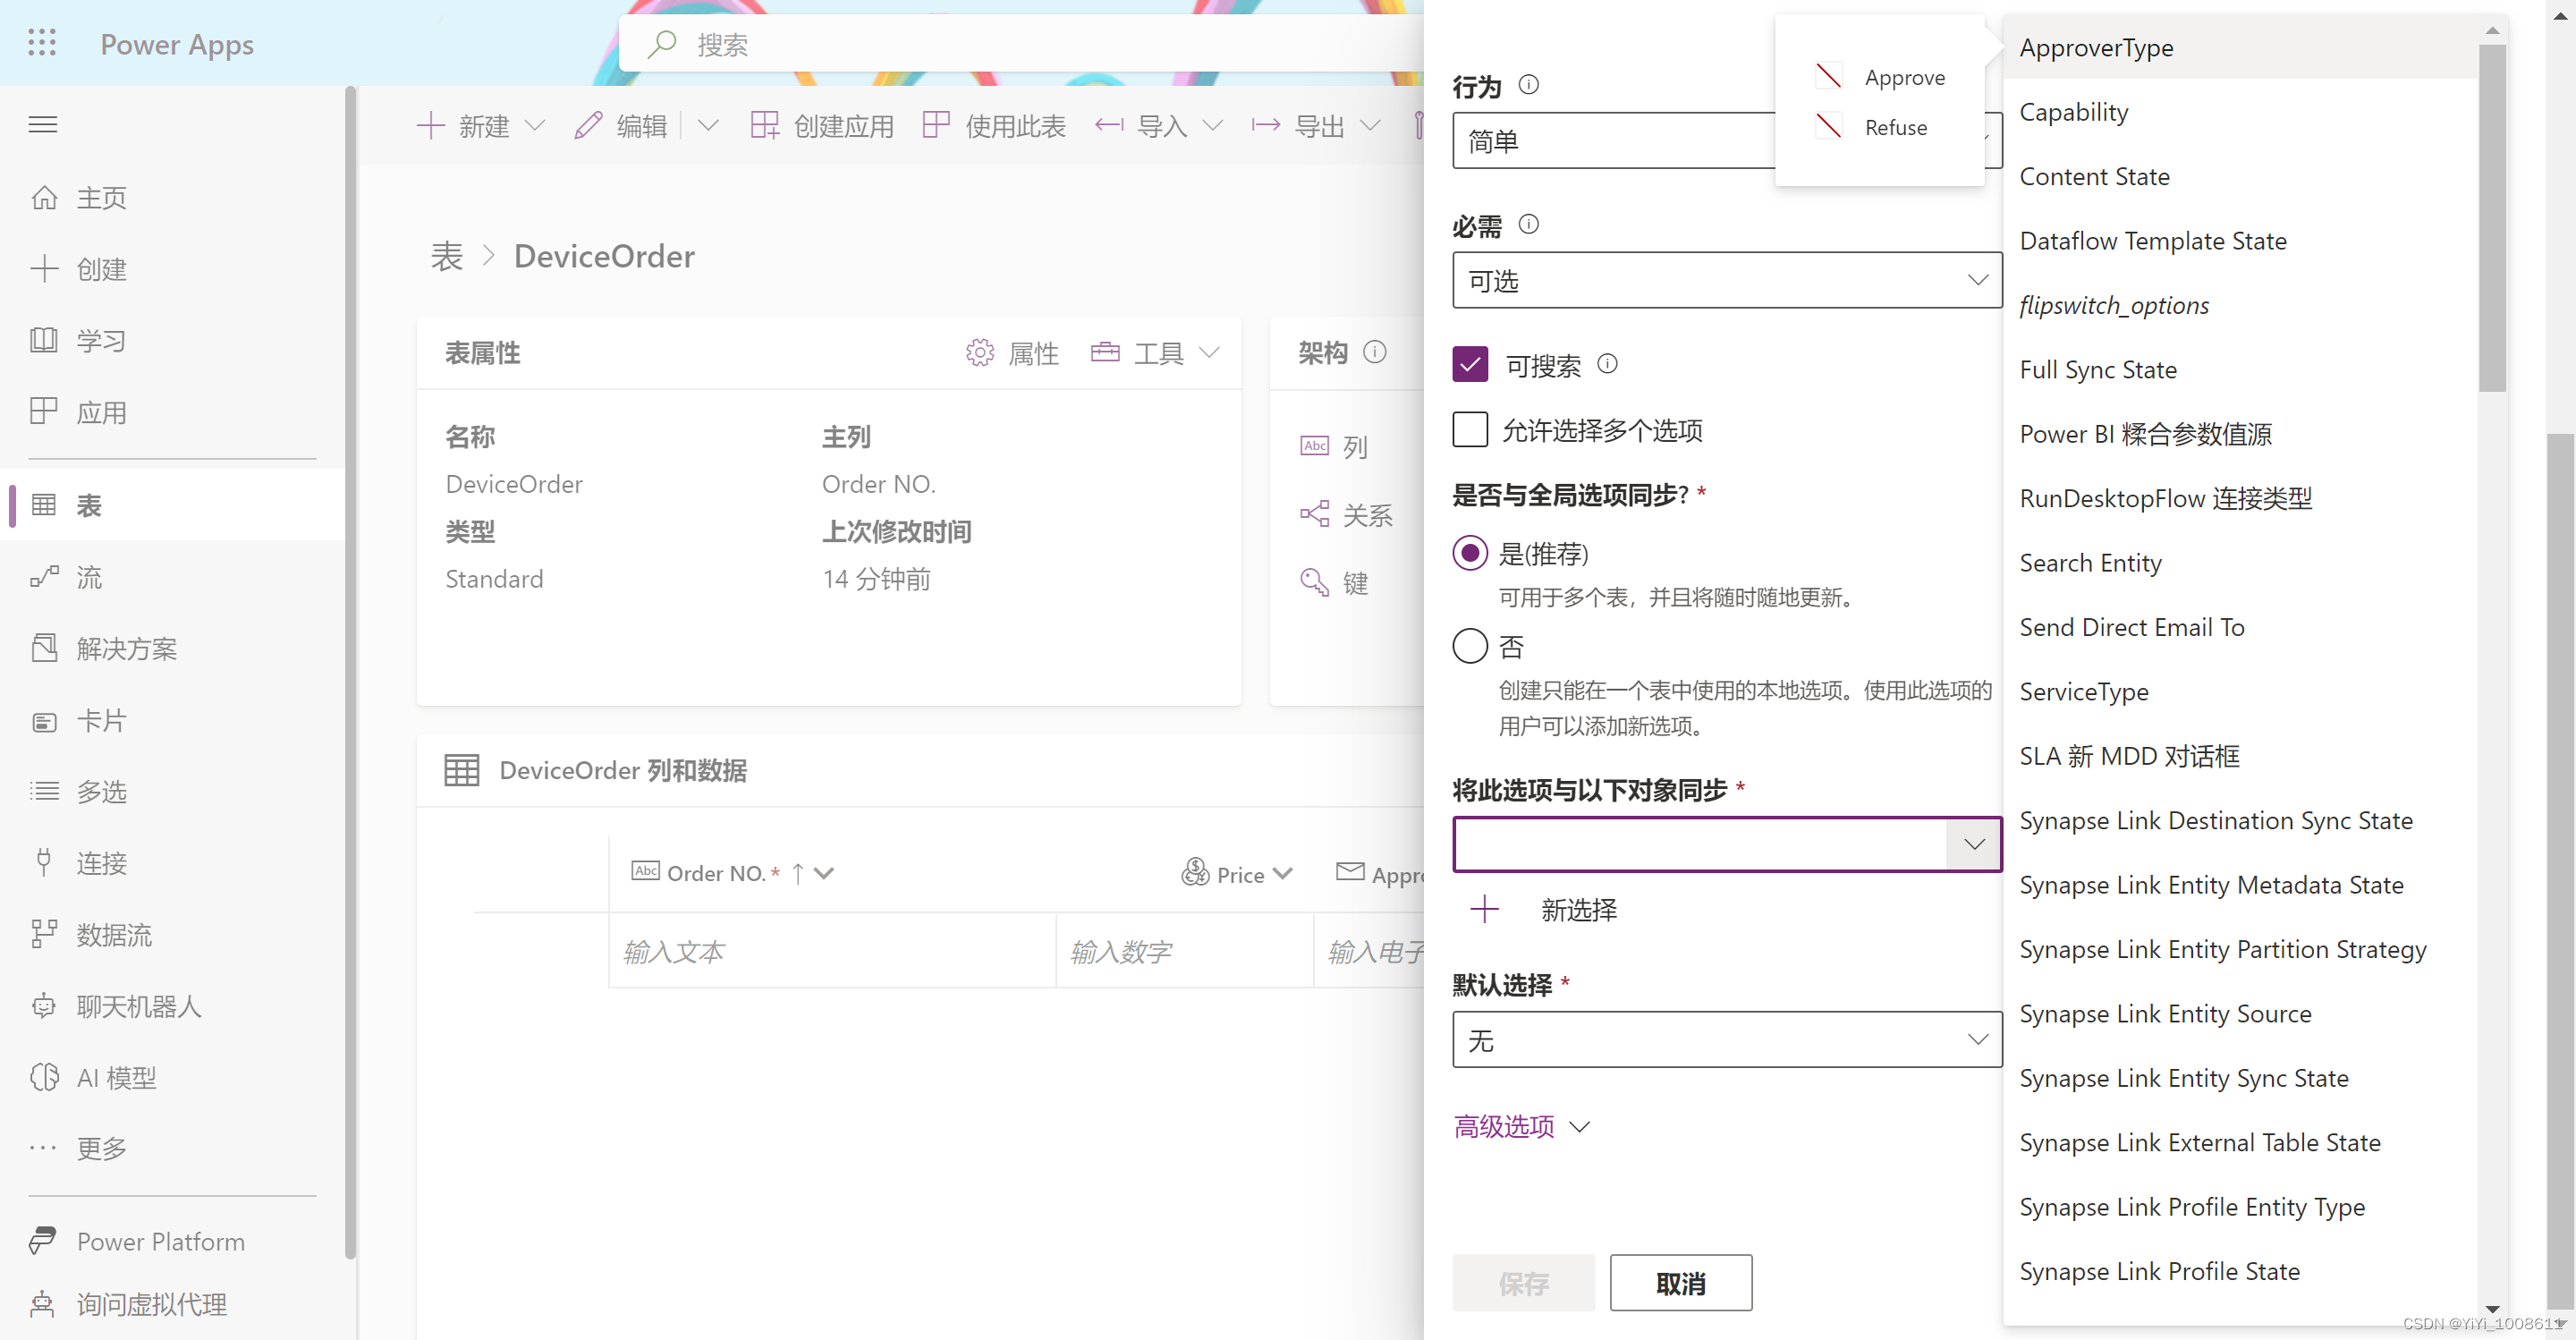
Task: Select 流 (Flows) in the left sidebar
Action: [89, 577]
